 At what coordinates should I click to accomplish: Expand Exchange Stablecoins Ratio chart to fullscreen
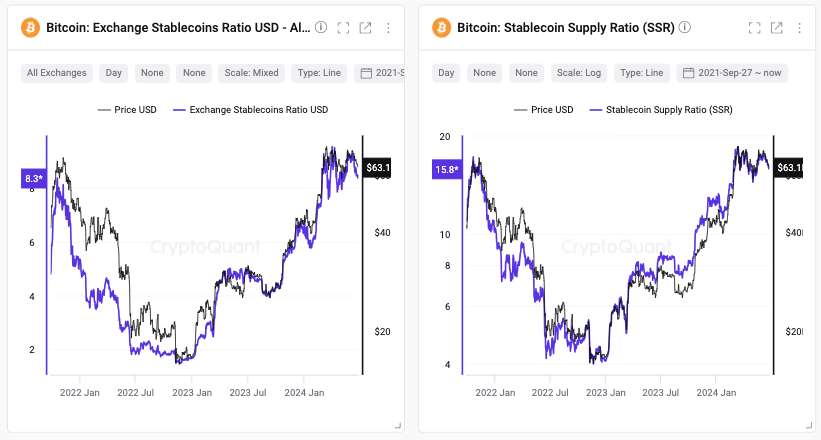point(343,28)
